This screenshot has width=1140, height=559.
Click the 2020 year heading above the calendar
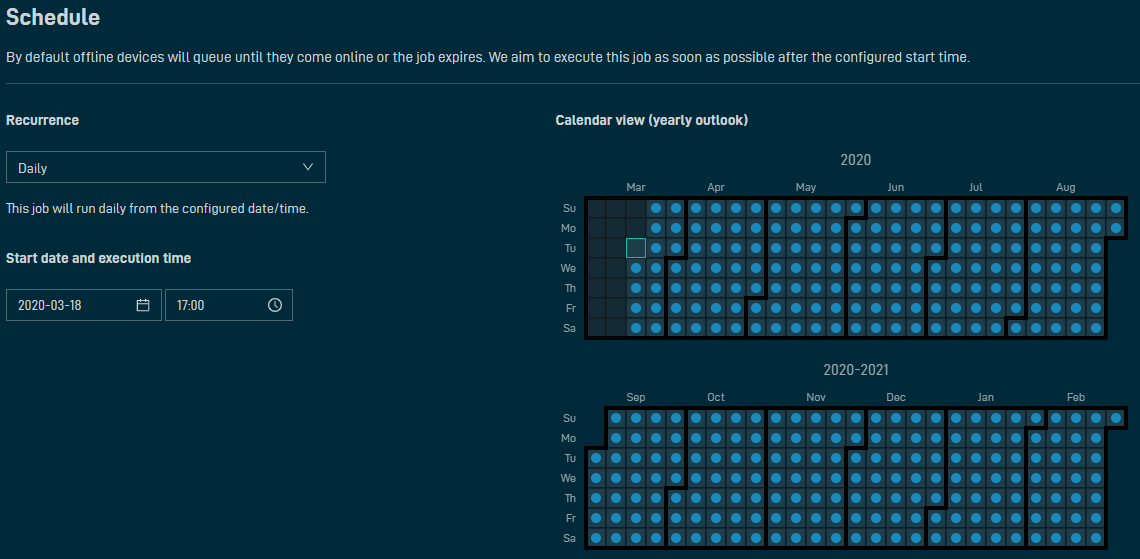856,160
